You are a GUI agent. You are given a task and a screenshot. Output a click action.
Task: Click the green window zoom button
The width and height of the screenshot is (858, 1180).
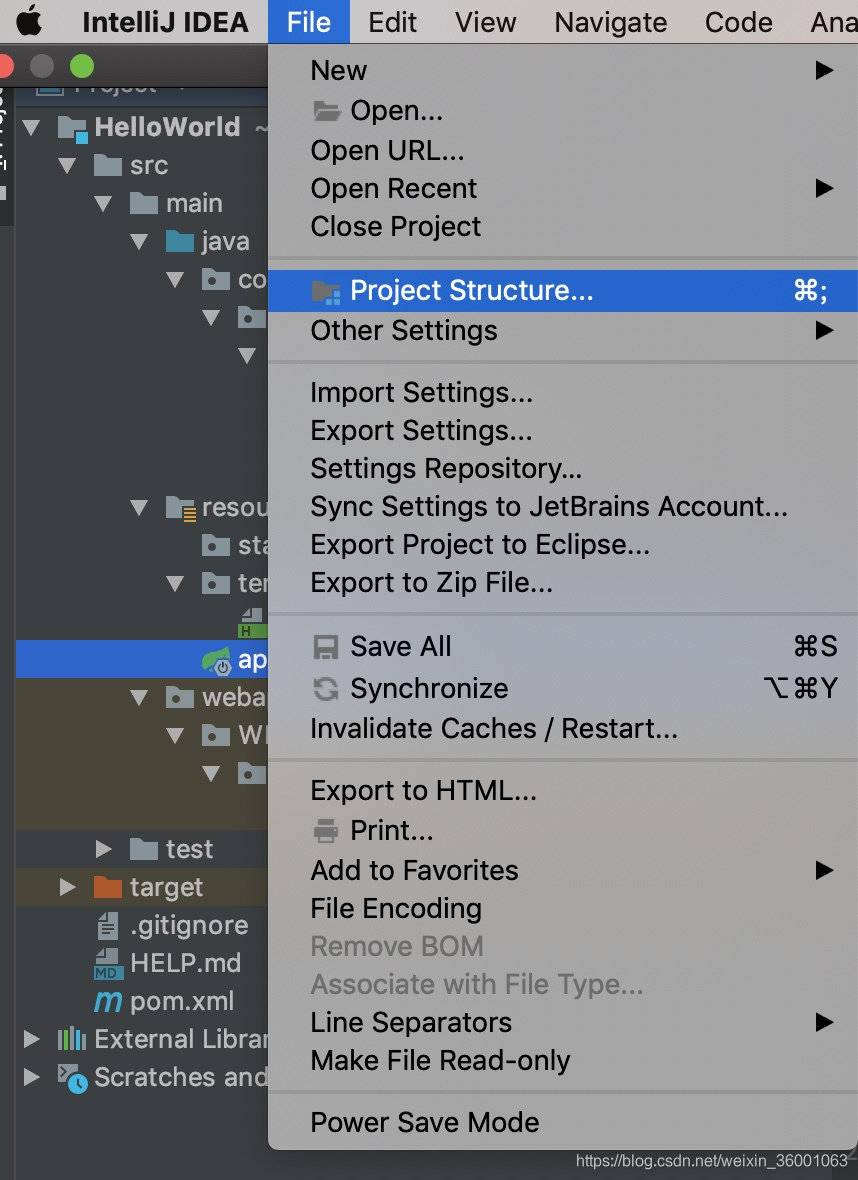tap(82, 66)
